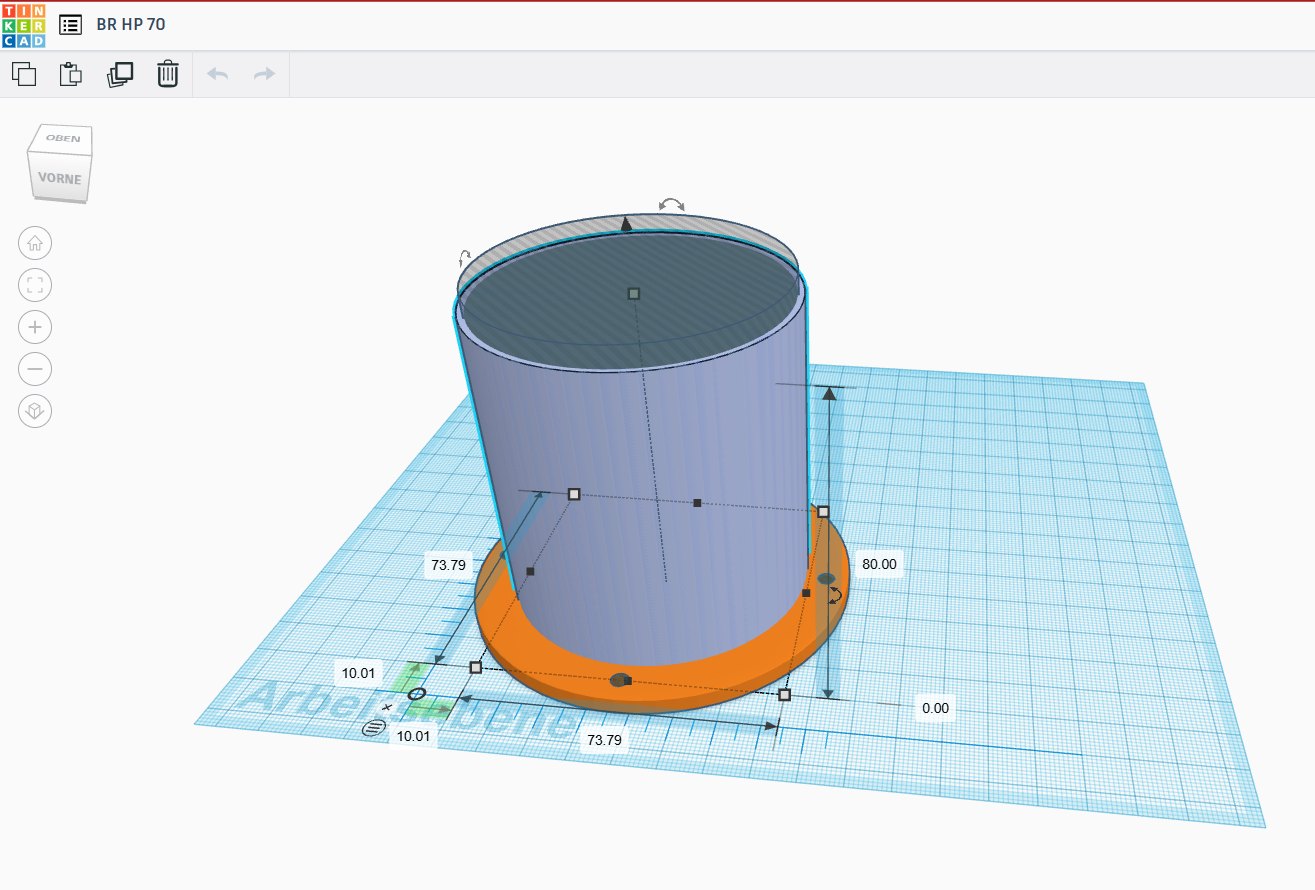Edit the height value 80.00

879,564
